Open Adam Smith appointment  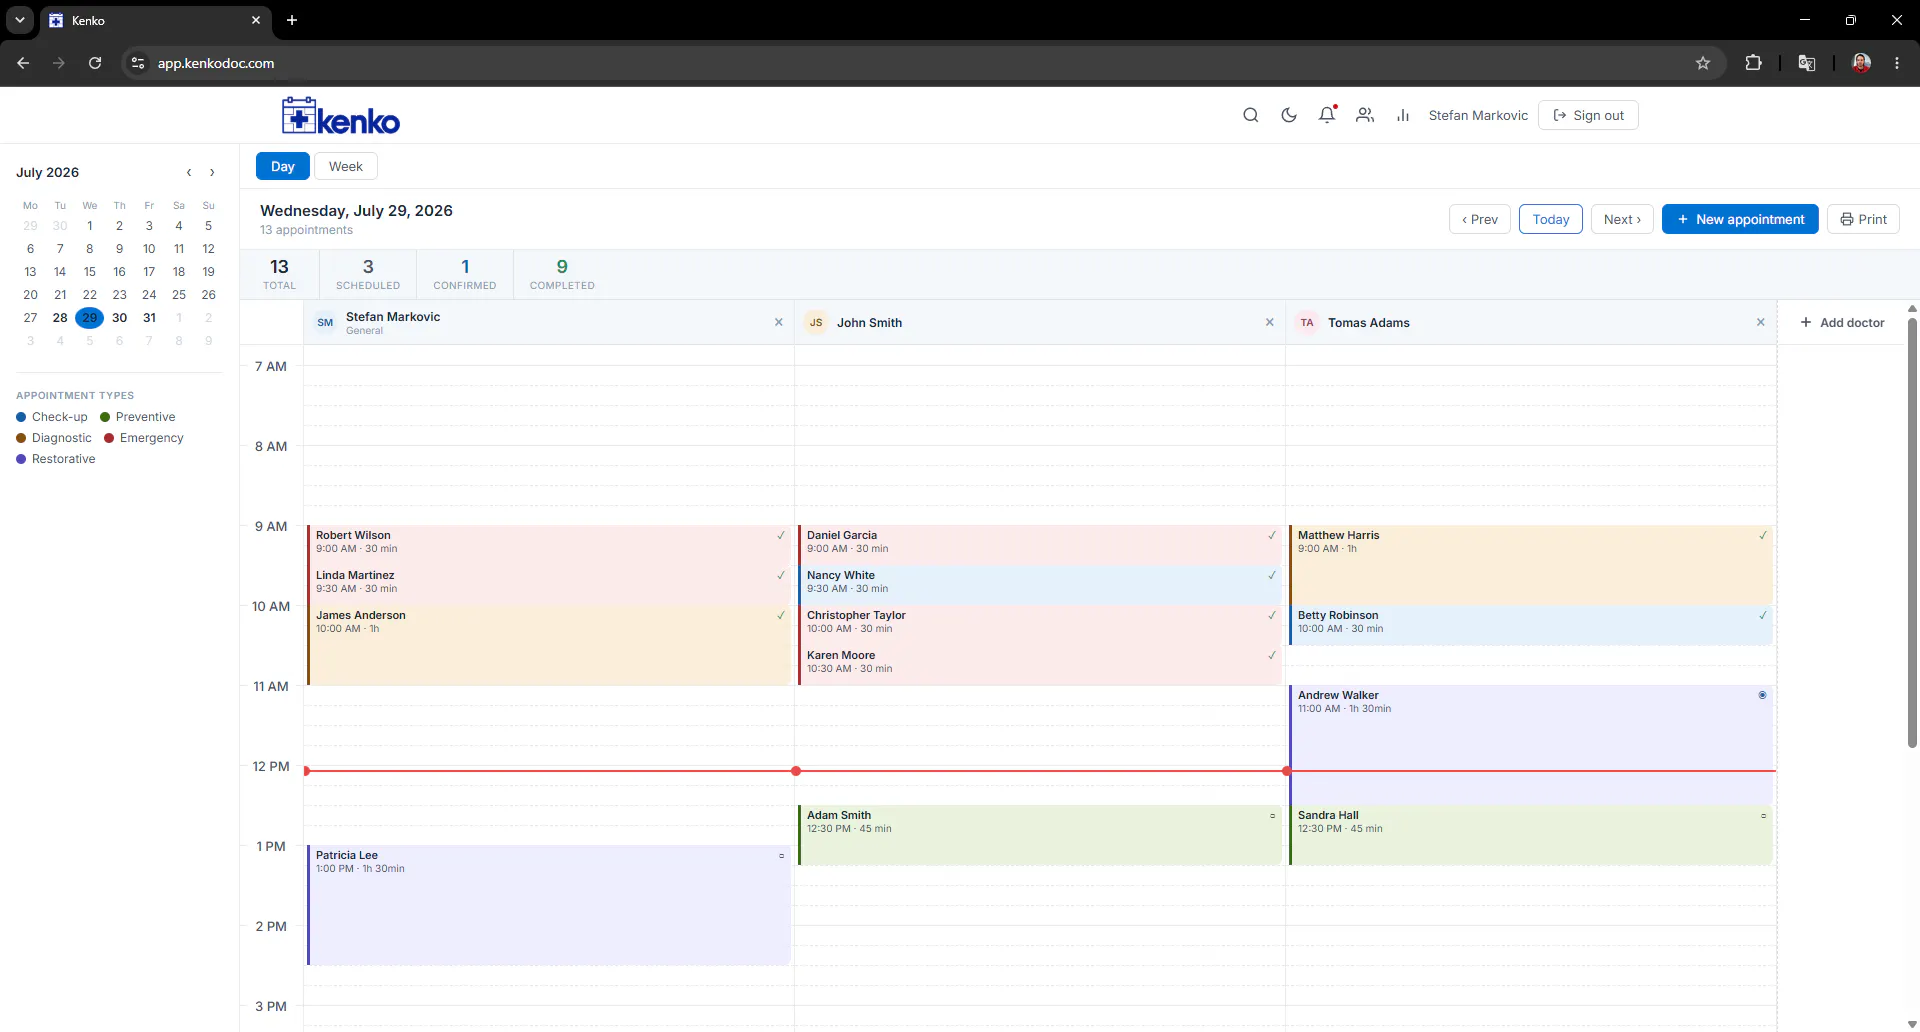(1040, 835)
